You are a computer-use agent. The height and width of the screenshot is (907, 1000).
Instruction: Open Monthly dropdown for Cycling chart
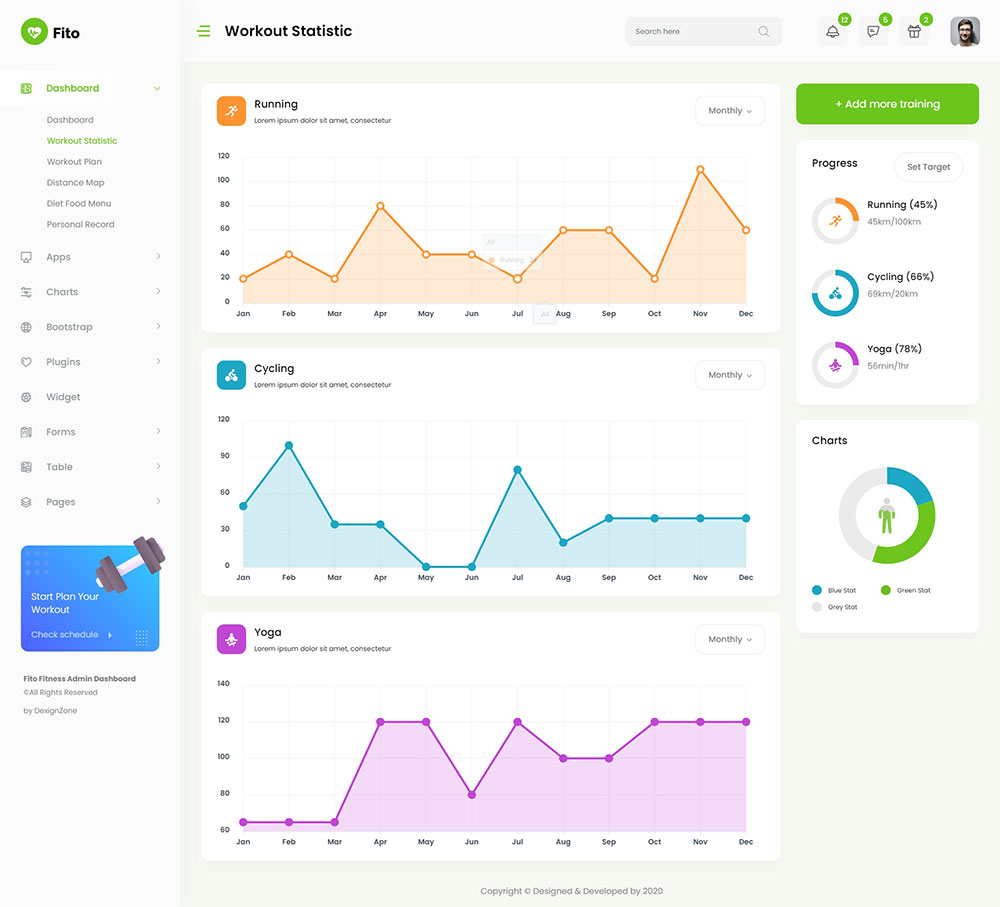pyautogui.click(x=730, y=375)
